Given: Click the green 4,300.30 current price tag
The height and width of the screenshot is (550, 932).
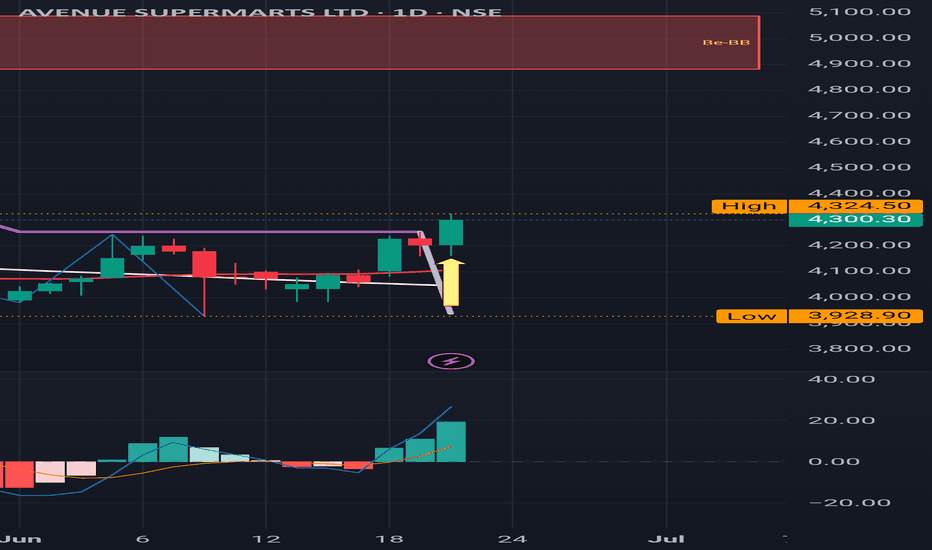Looking at the screenshot, I should [856, 220].
